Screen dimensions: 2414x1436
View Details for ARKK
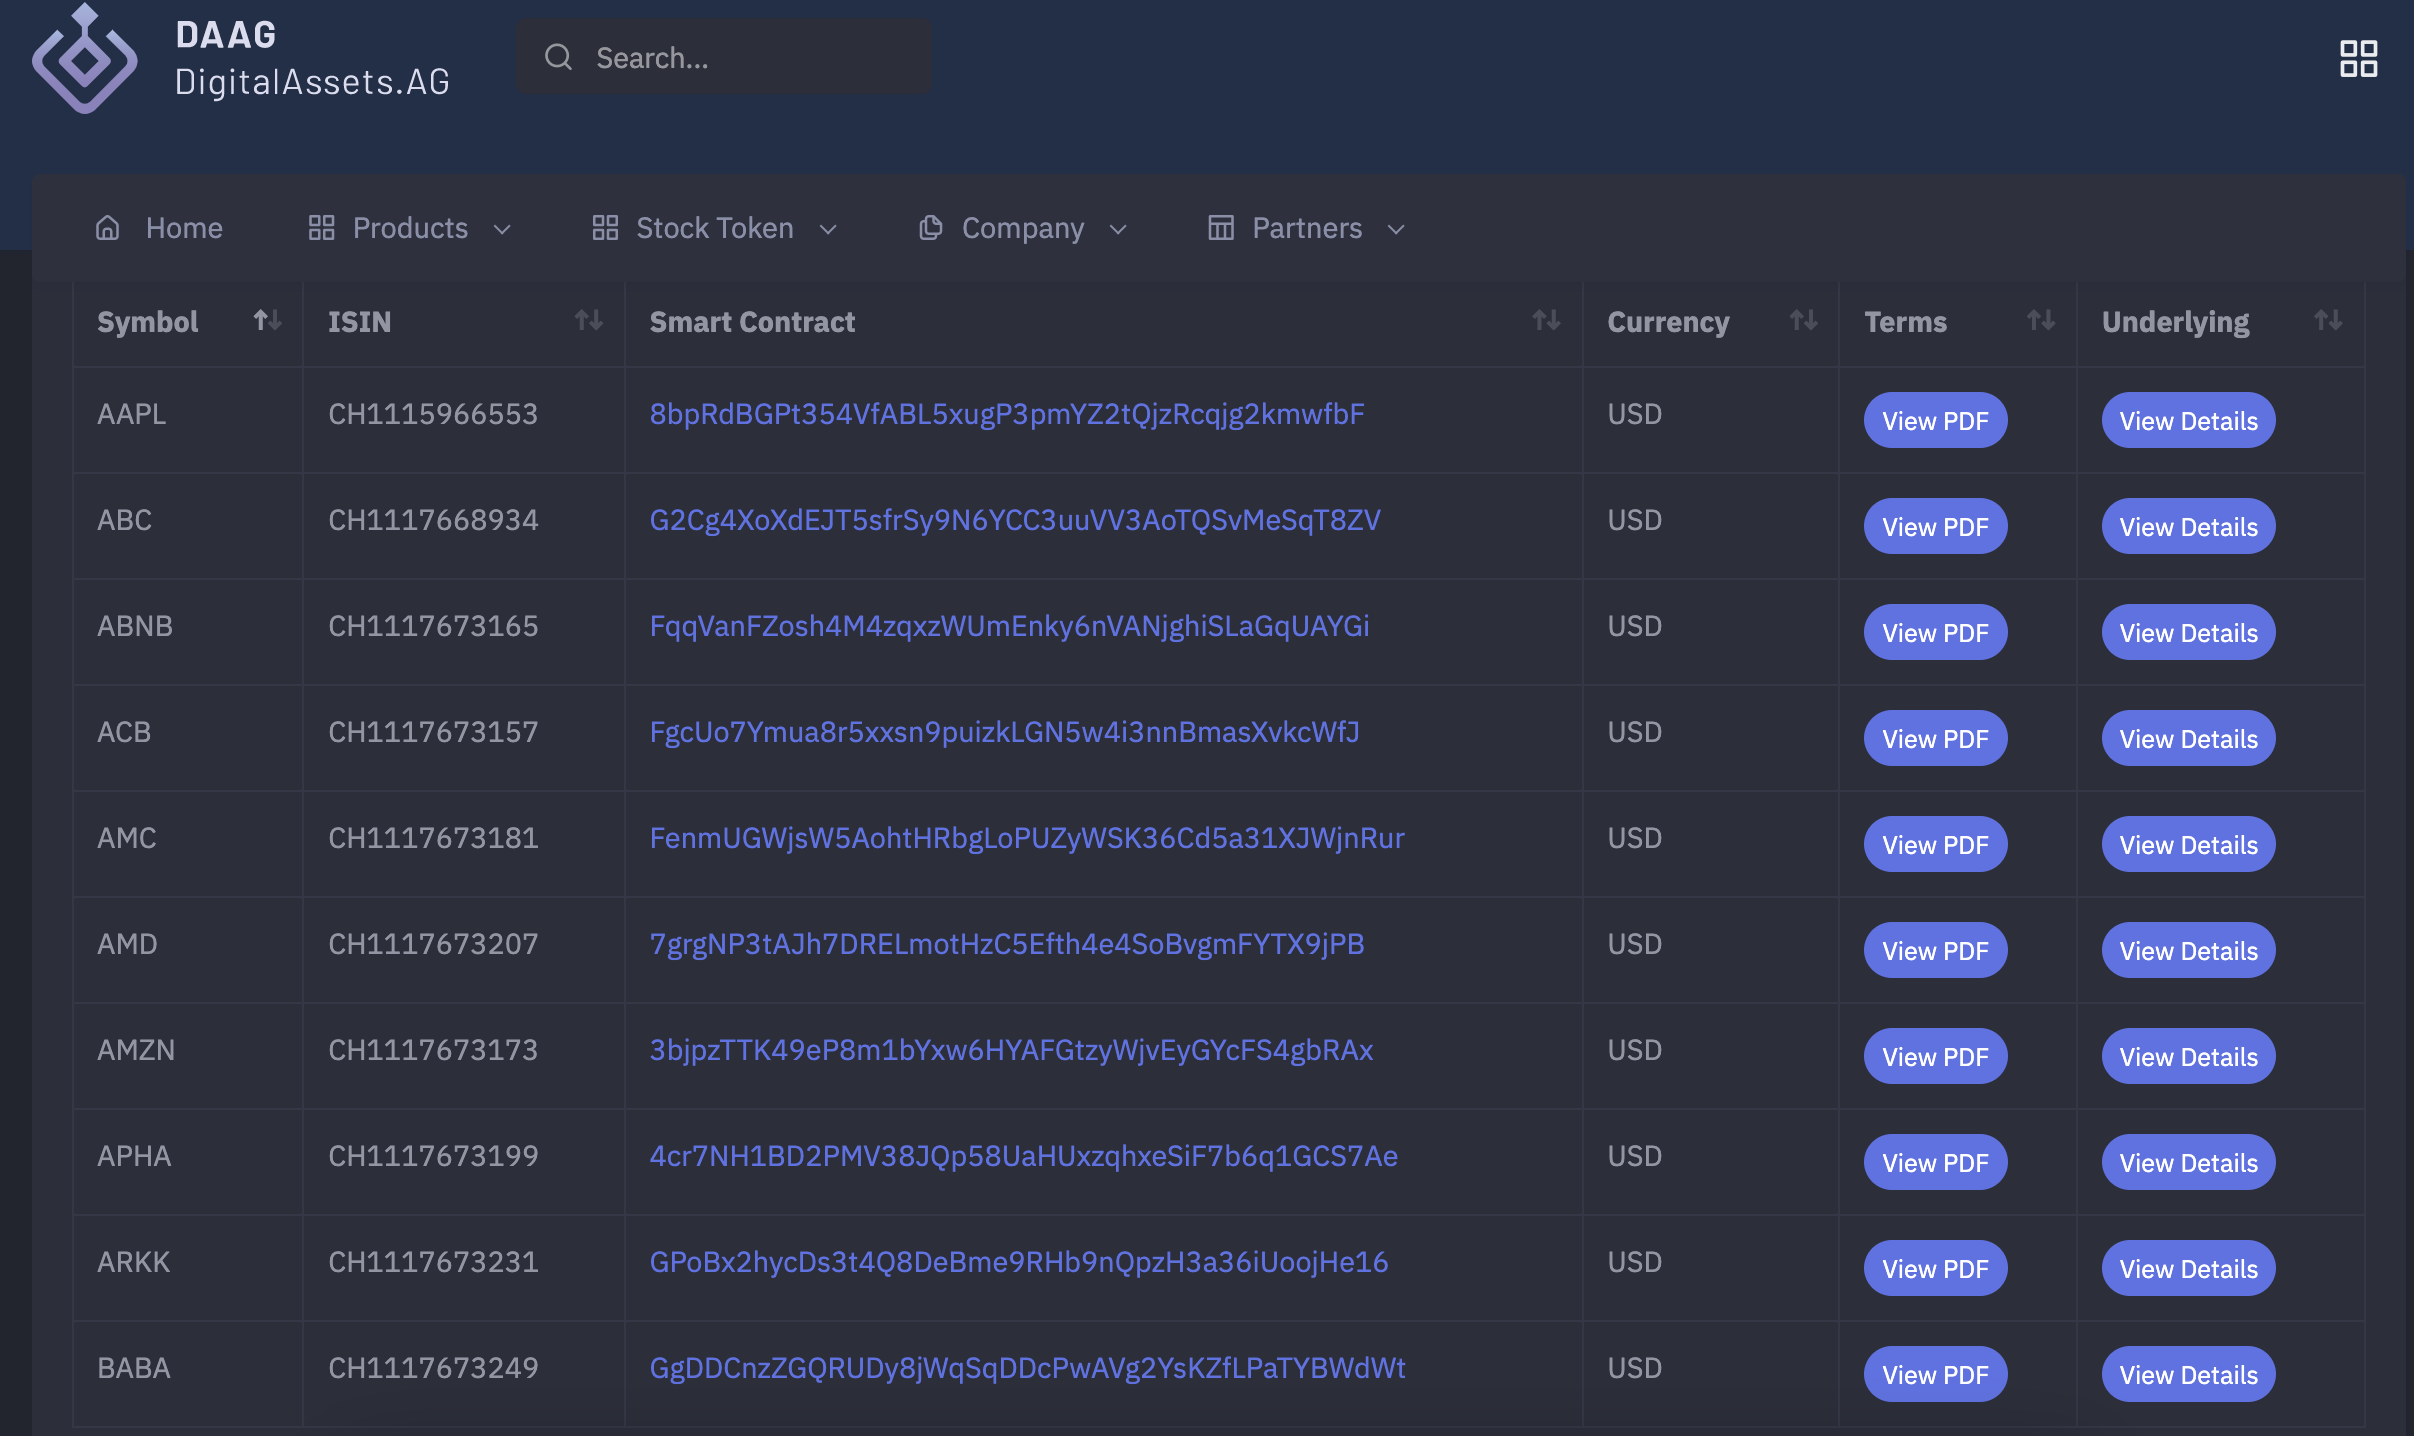pos(2188,1268)
